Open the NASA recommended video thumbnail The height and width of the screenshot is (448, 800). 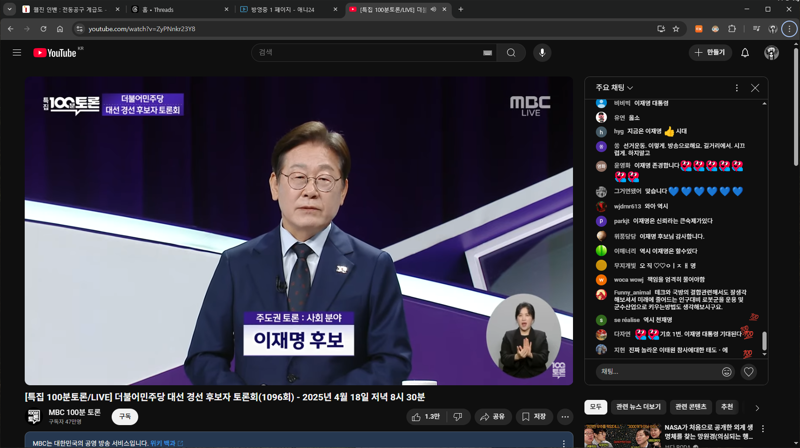tap(621, 436)
